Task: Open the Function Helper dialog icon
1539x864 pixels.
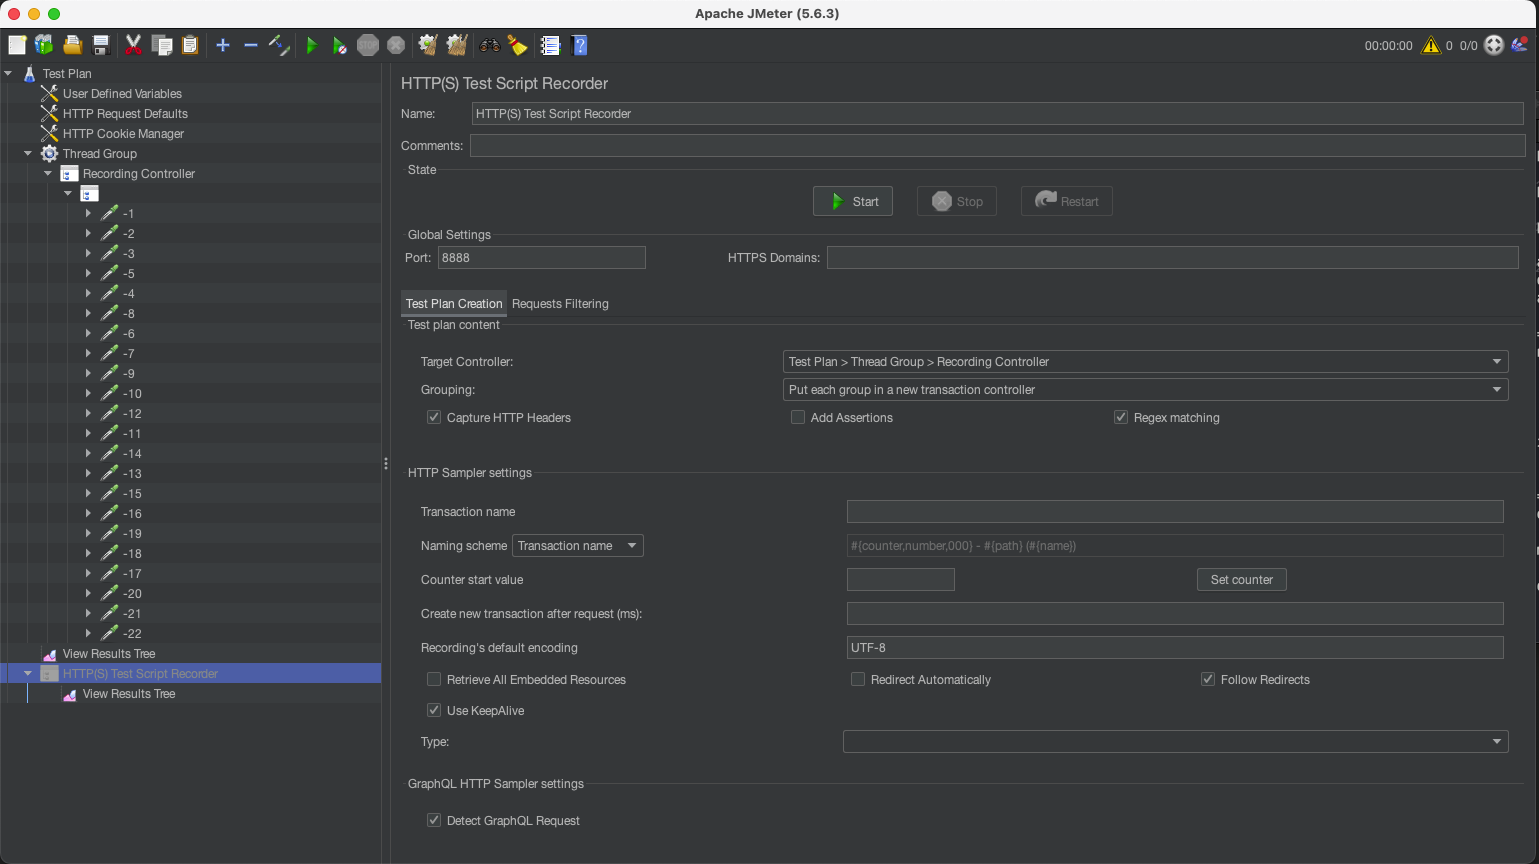Action: point(550,45)
